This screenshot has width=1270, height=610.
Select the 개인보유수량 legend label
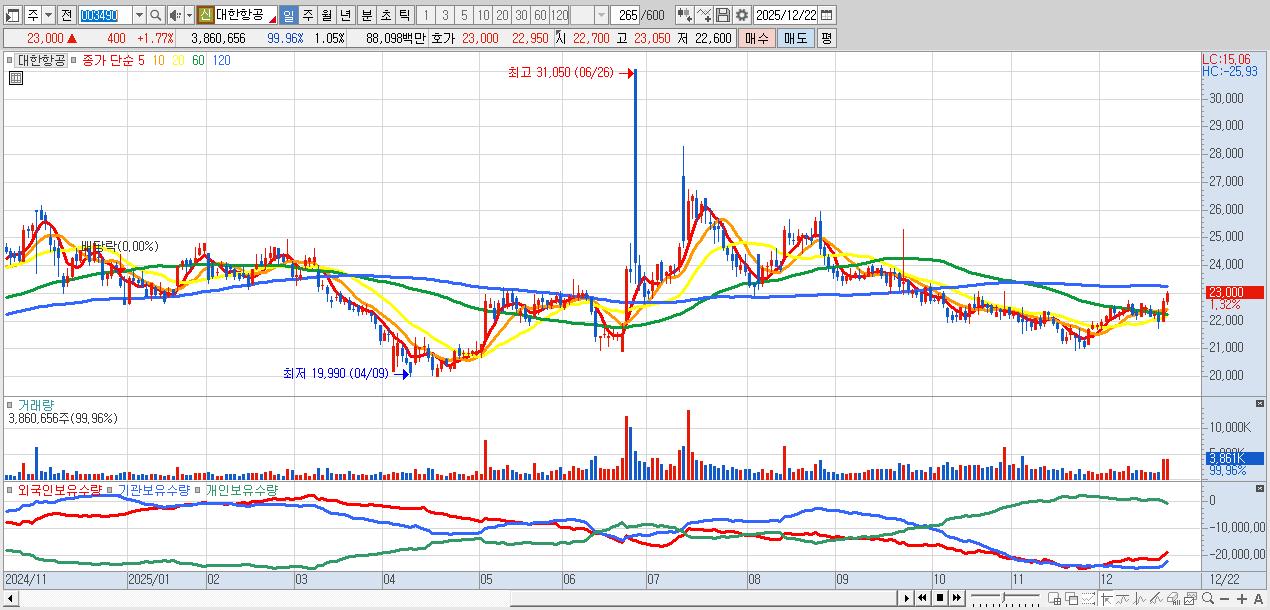pyautogui.click(x=242, y=490)
